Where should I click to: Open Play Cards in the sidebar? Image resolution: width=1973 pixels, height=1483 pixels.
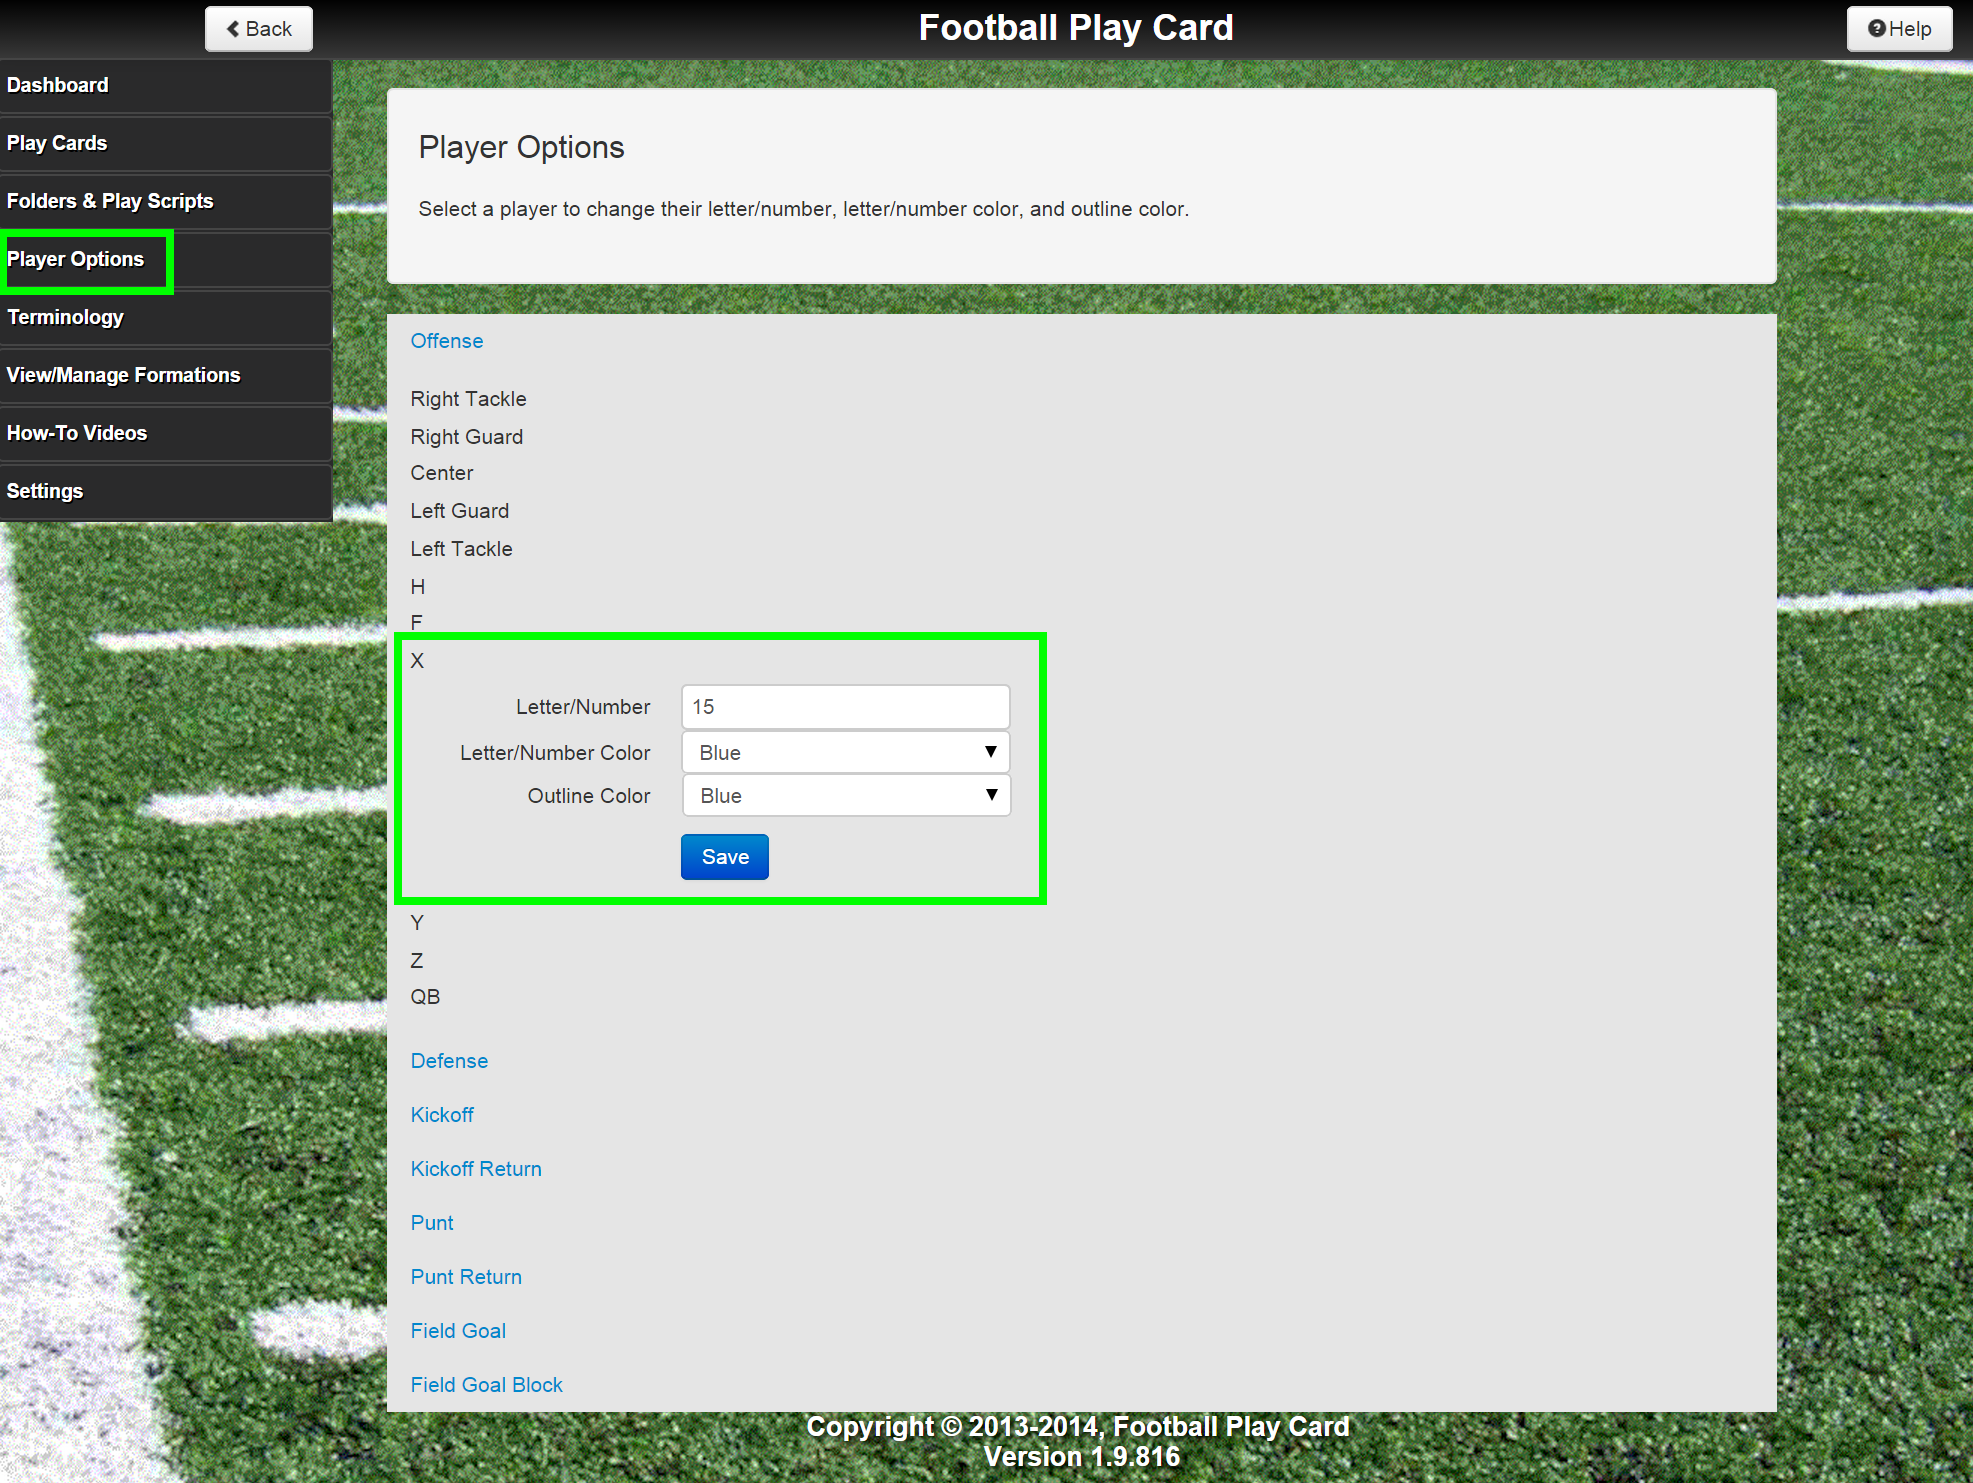pyautogui.click(x=166, y=143)
